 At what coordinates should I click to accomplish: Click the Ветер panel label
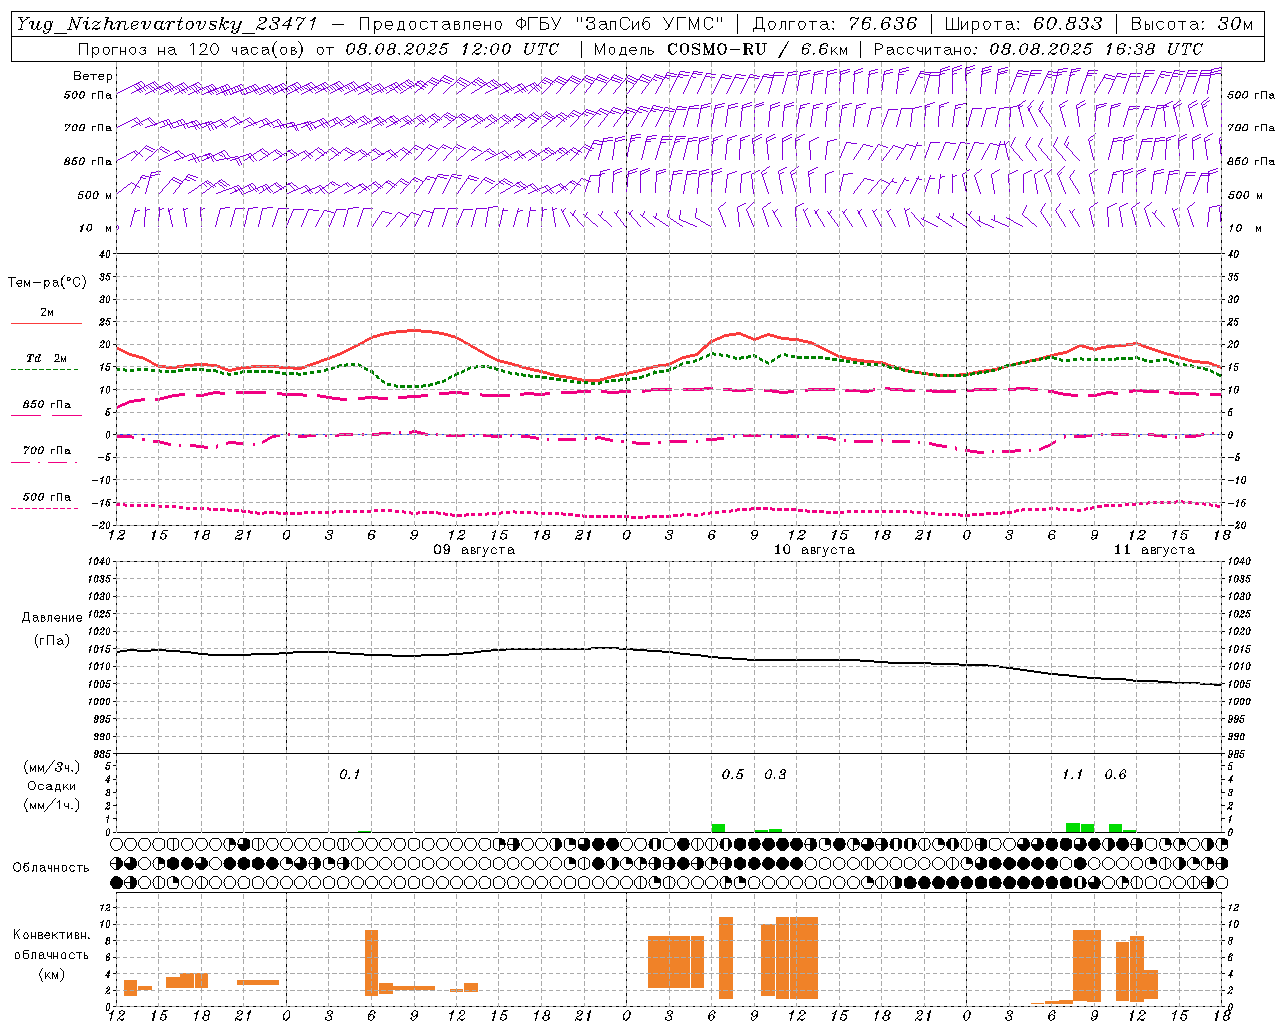pos(93,76)
